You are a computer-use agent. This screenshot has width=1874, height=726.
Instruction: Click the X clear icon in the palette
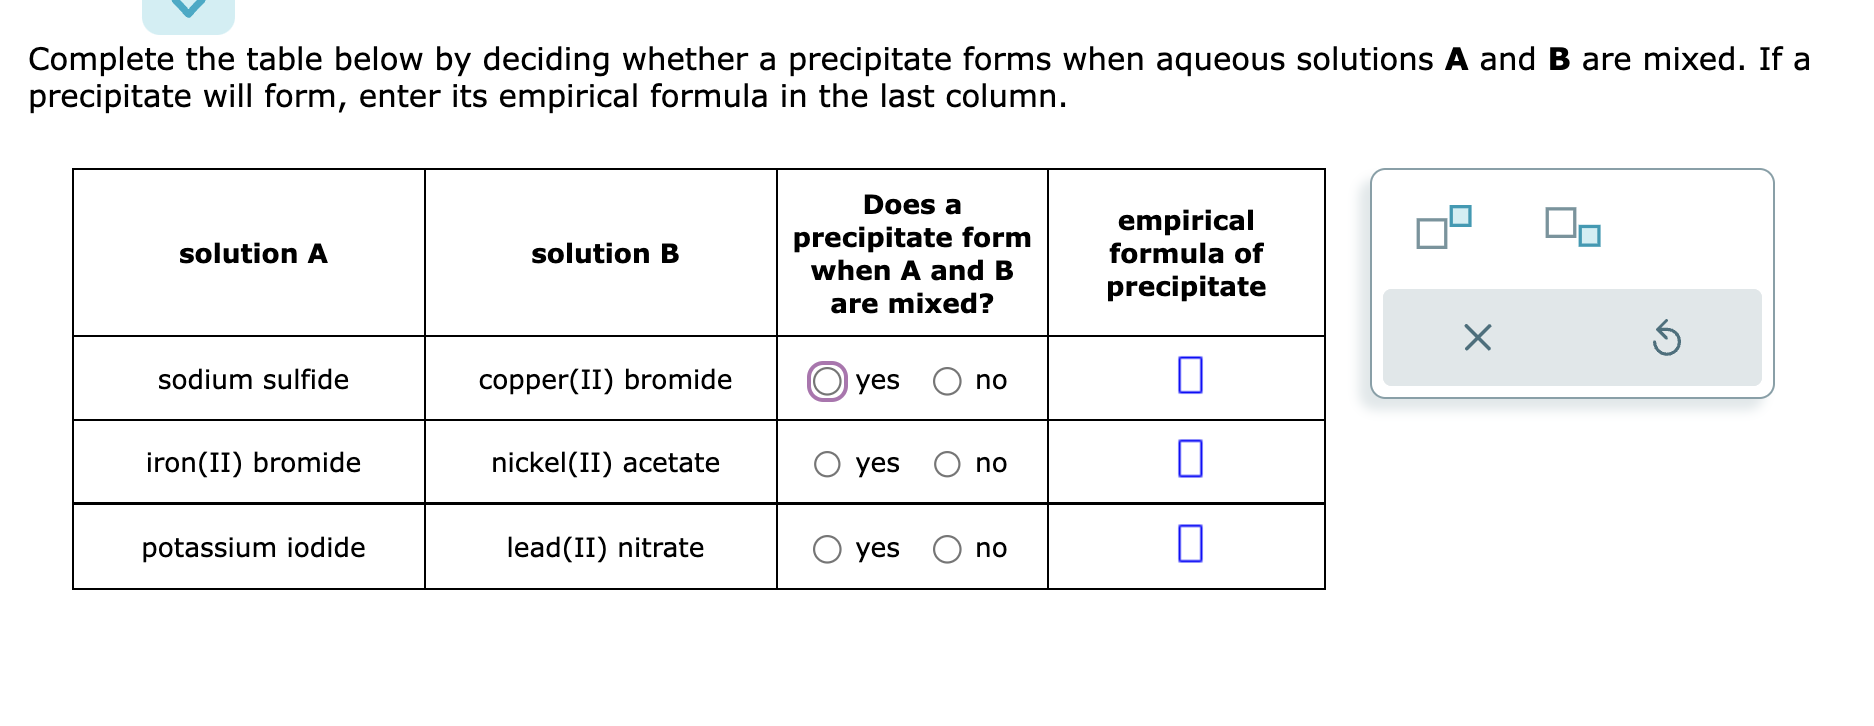[1477, 339]
